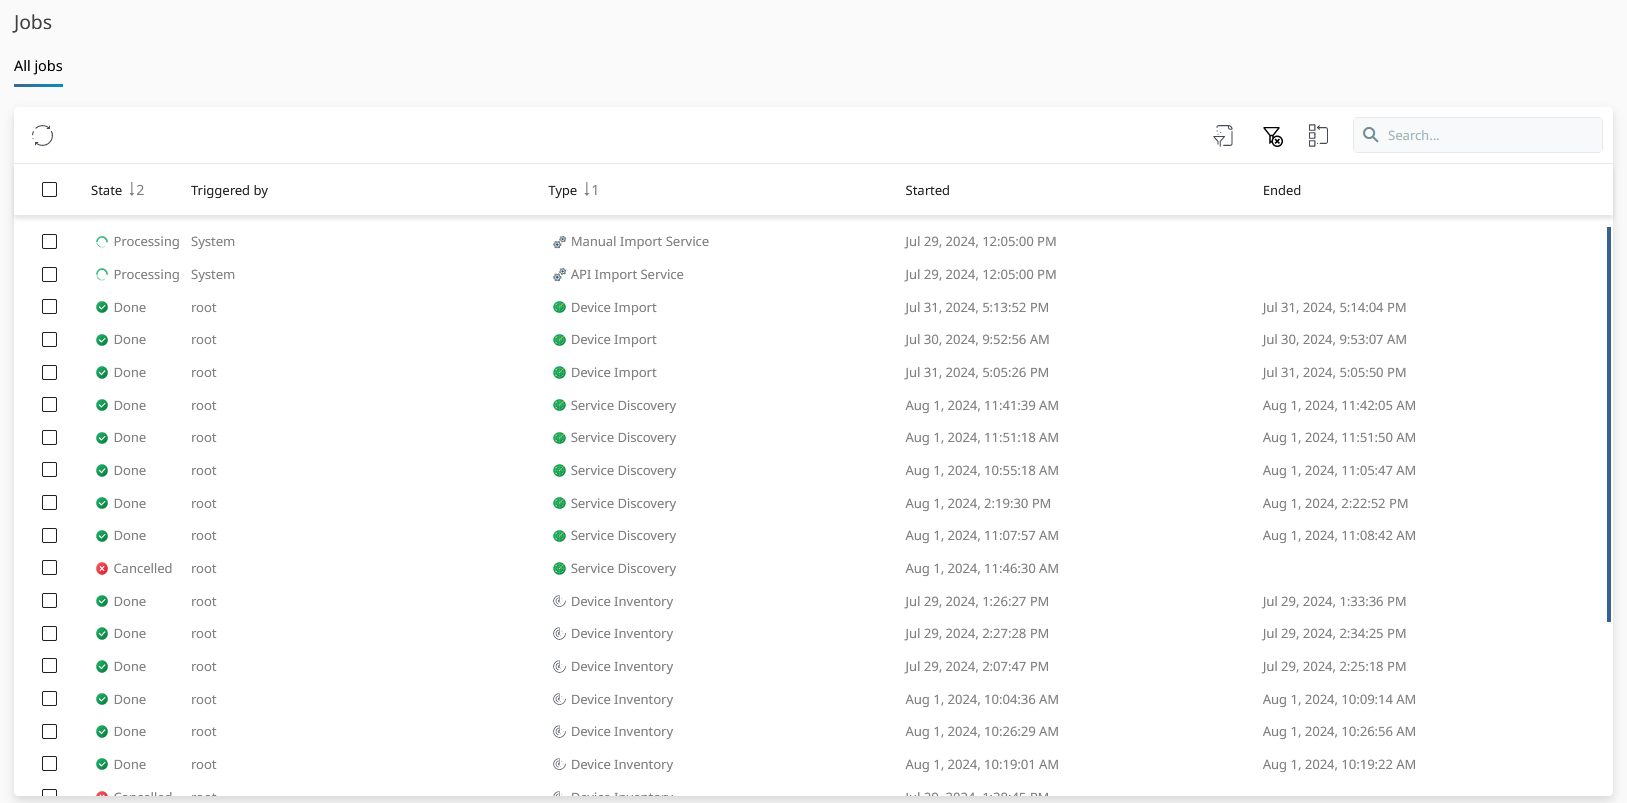Click the Manual Import Service type icon
The height and width of the screenshot is (803, 1627).
559,242
